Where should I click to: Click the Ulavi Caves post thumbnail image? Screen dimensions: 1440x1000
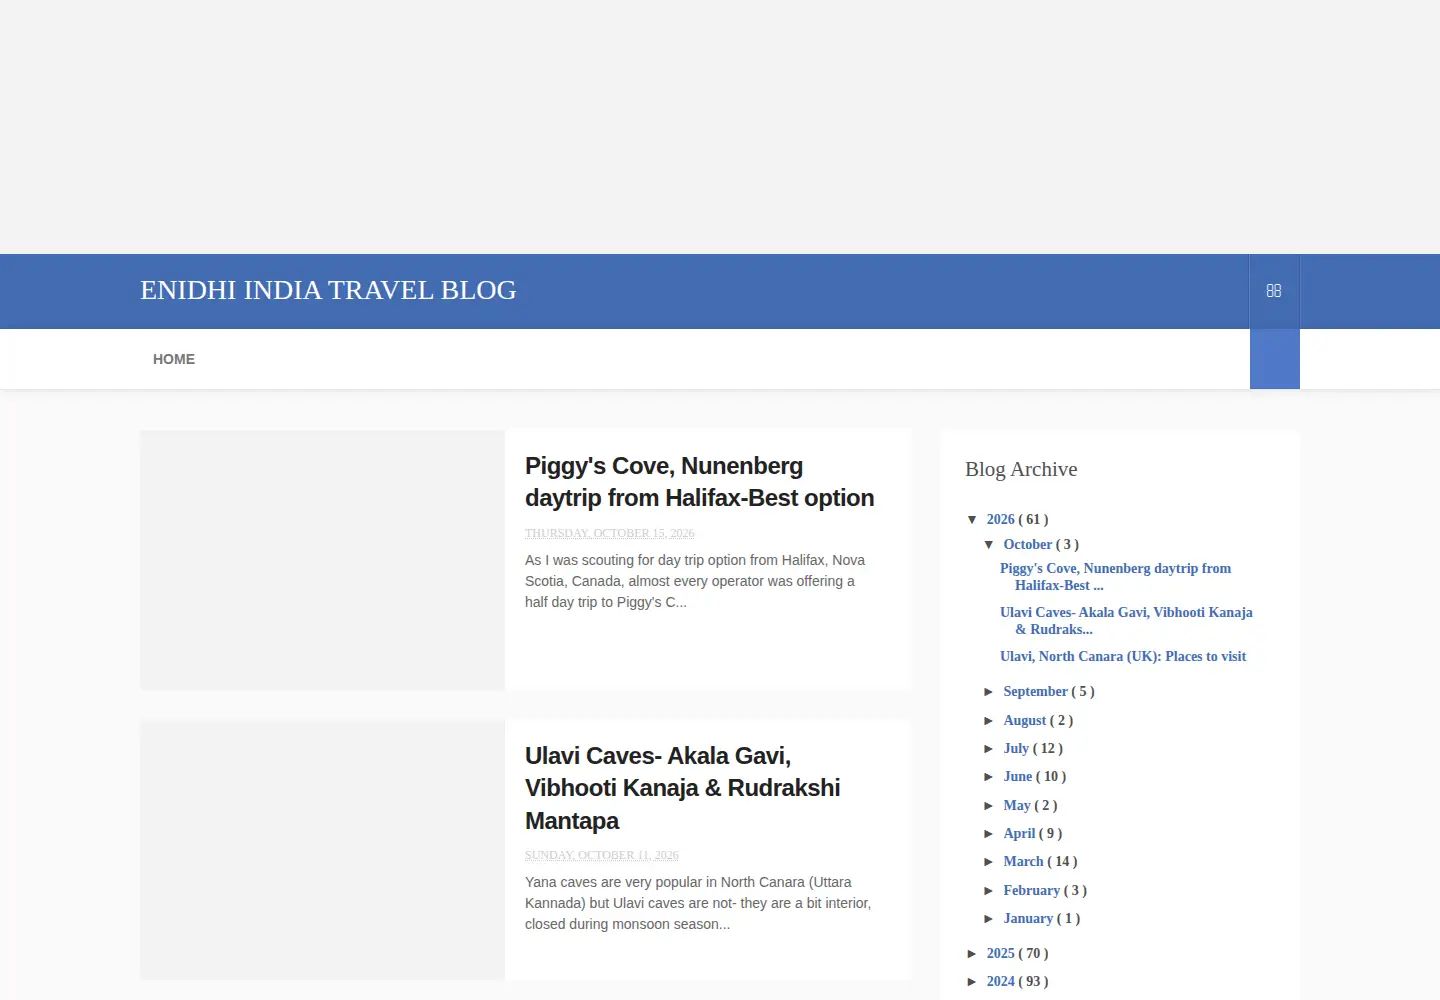coord(322,850)
